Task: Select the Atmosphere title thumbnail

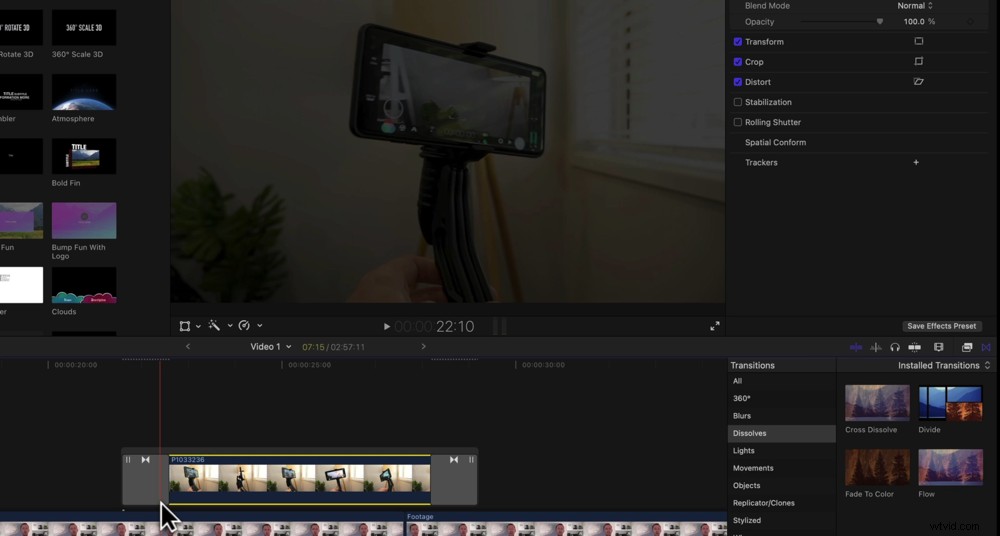Action: click(84, 92)
